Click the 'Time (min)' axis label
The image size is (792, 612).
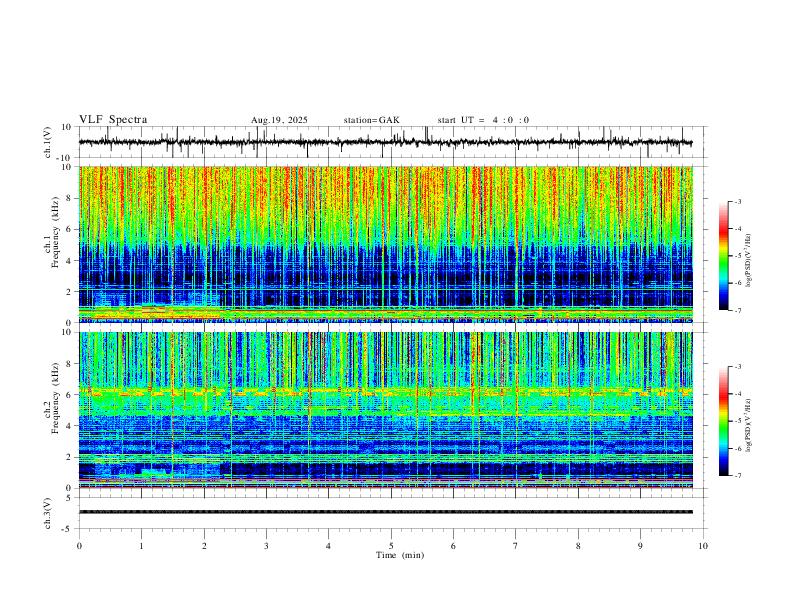coord(400,555)
